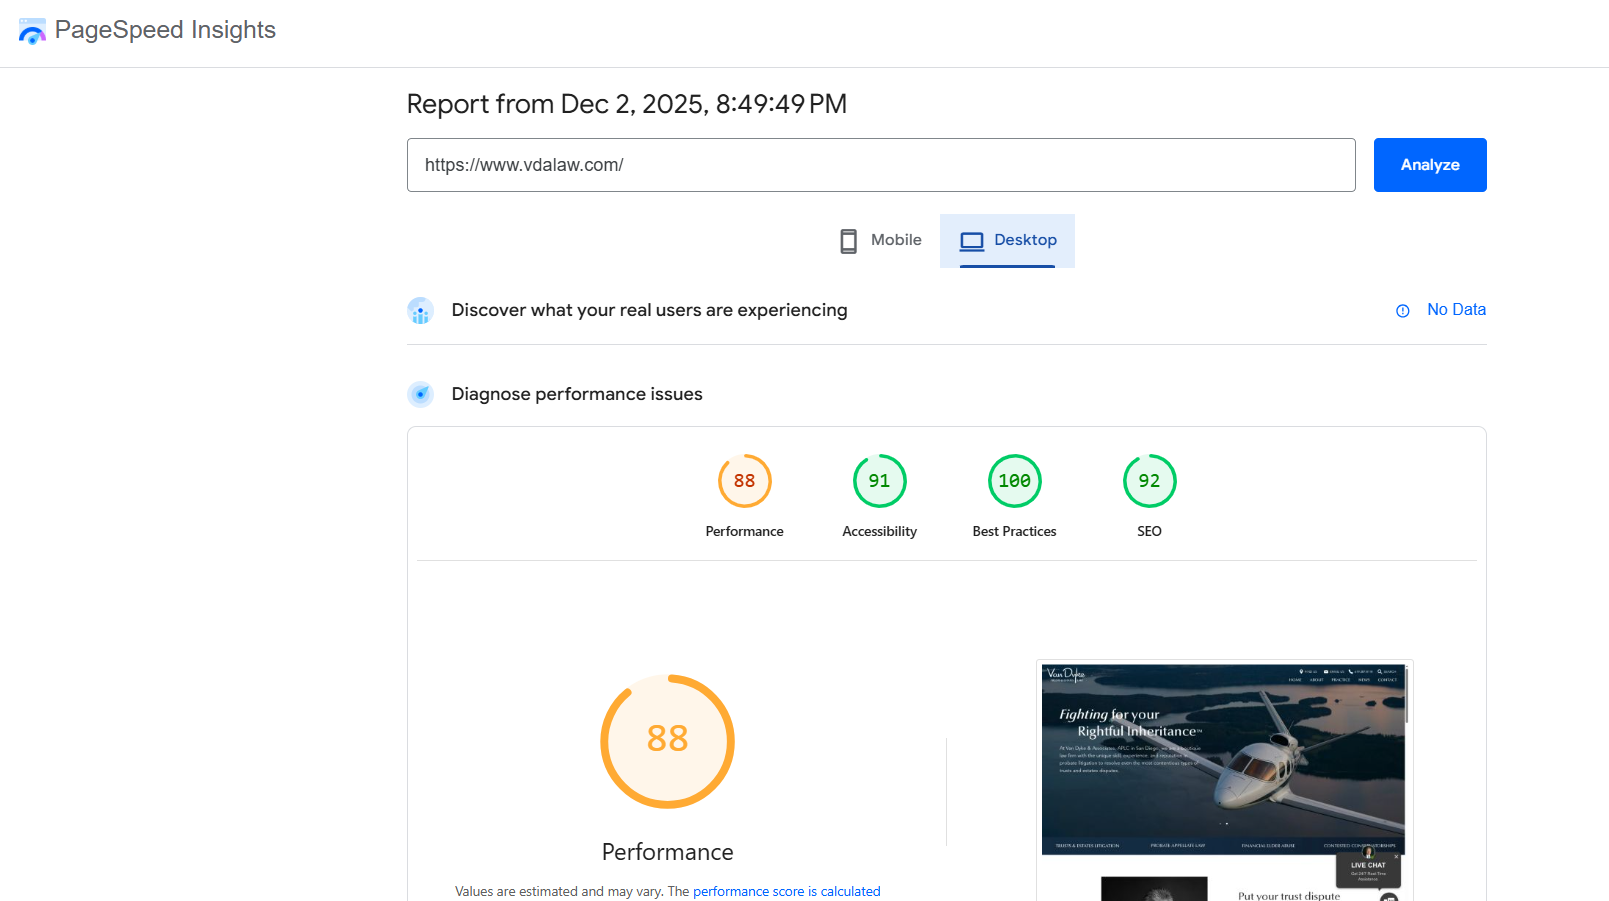Screen dimensions: 1609x901
Task: Click the Accessibility category label
Action: (x=880, y=531)
